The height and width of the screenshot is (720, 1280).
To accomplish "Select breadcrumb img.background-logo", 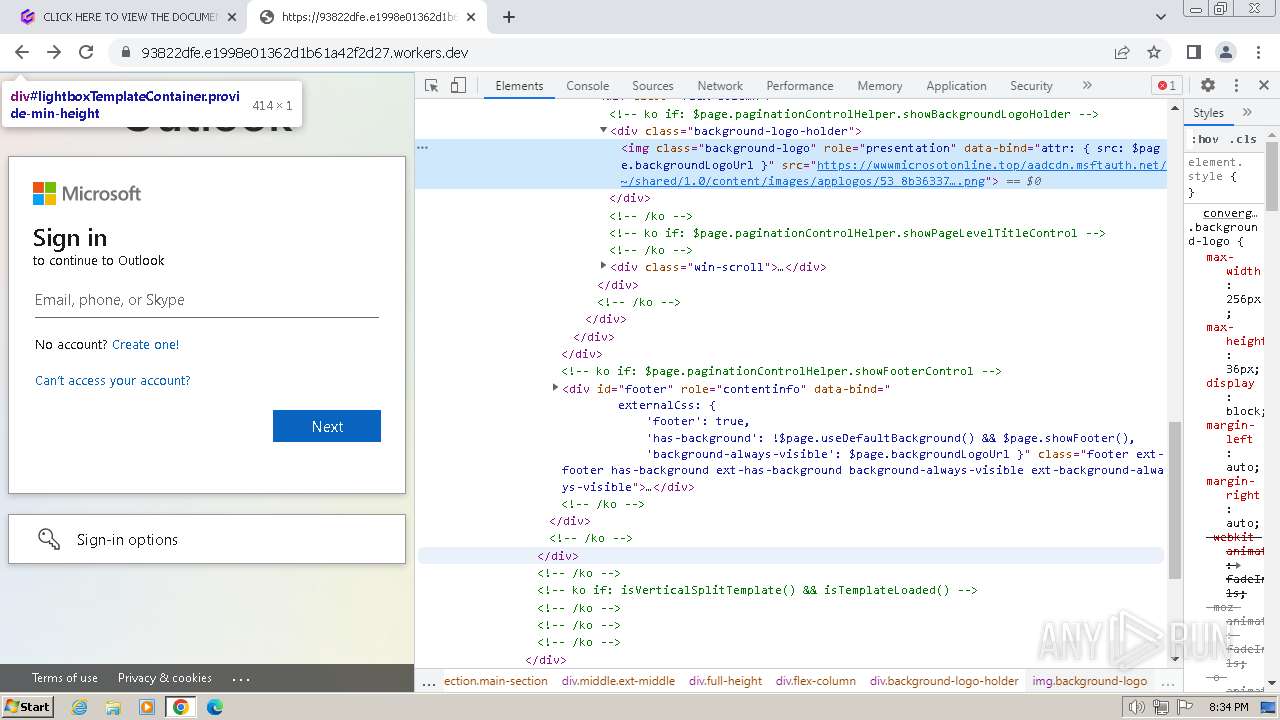I will tap(1089, 681).
